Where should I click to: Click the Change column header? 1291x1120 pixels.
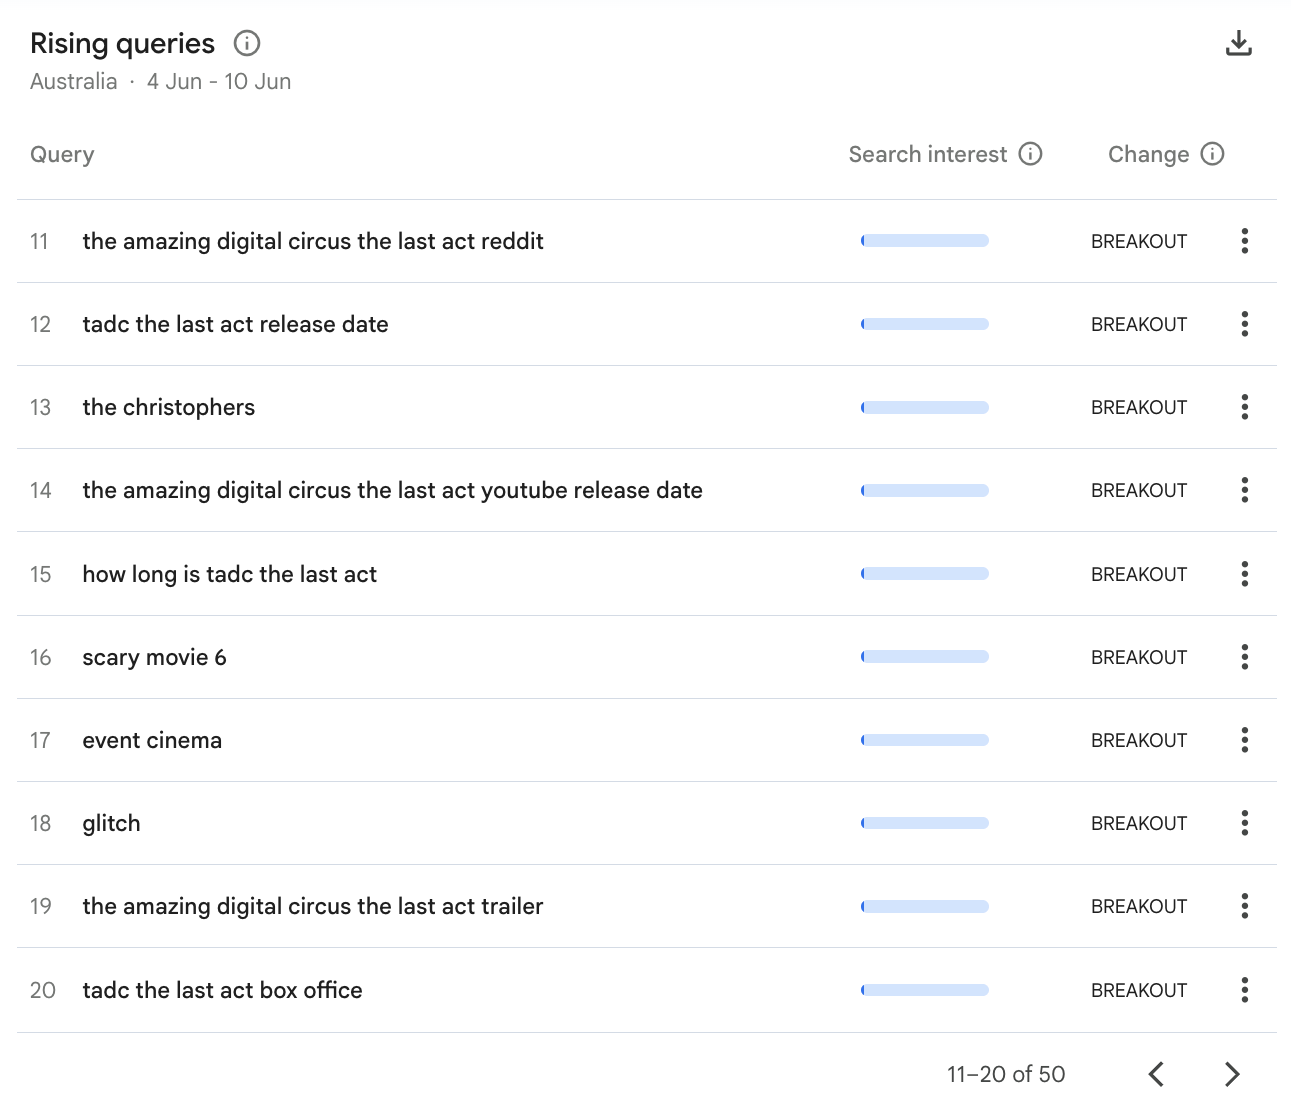[1148, 154]
